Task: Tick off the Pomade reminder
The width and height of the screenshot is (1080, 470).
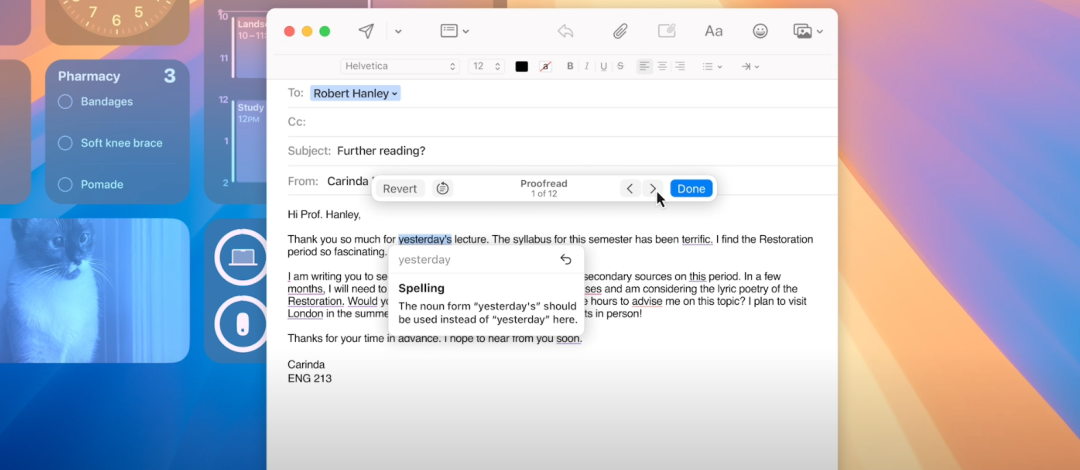Action: 65,184
